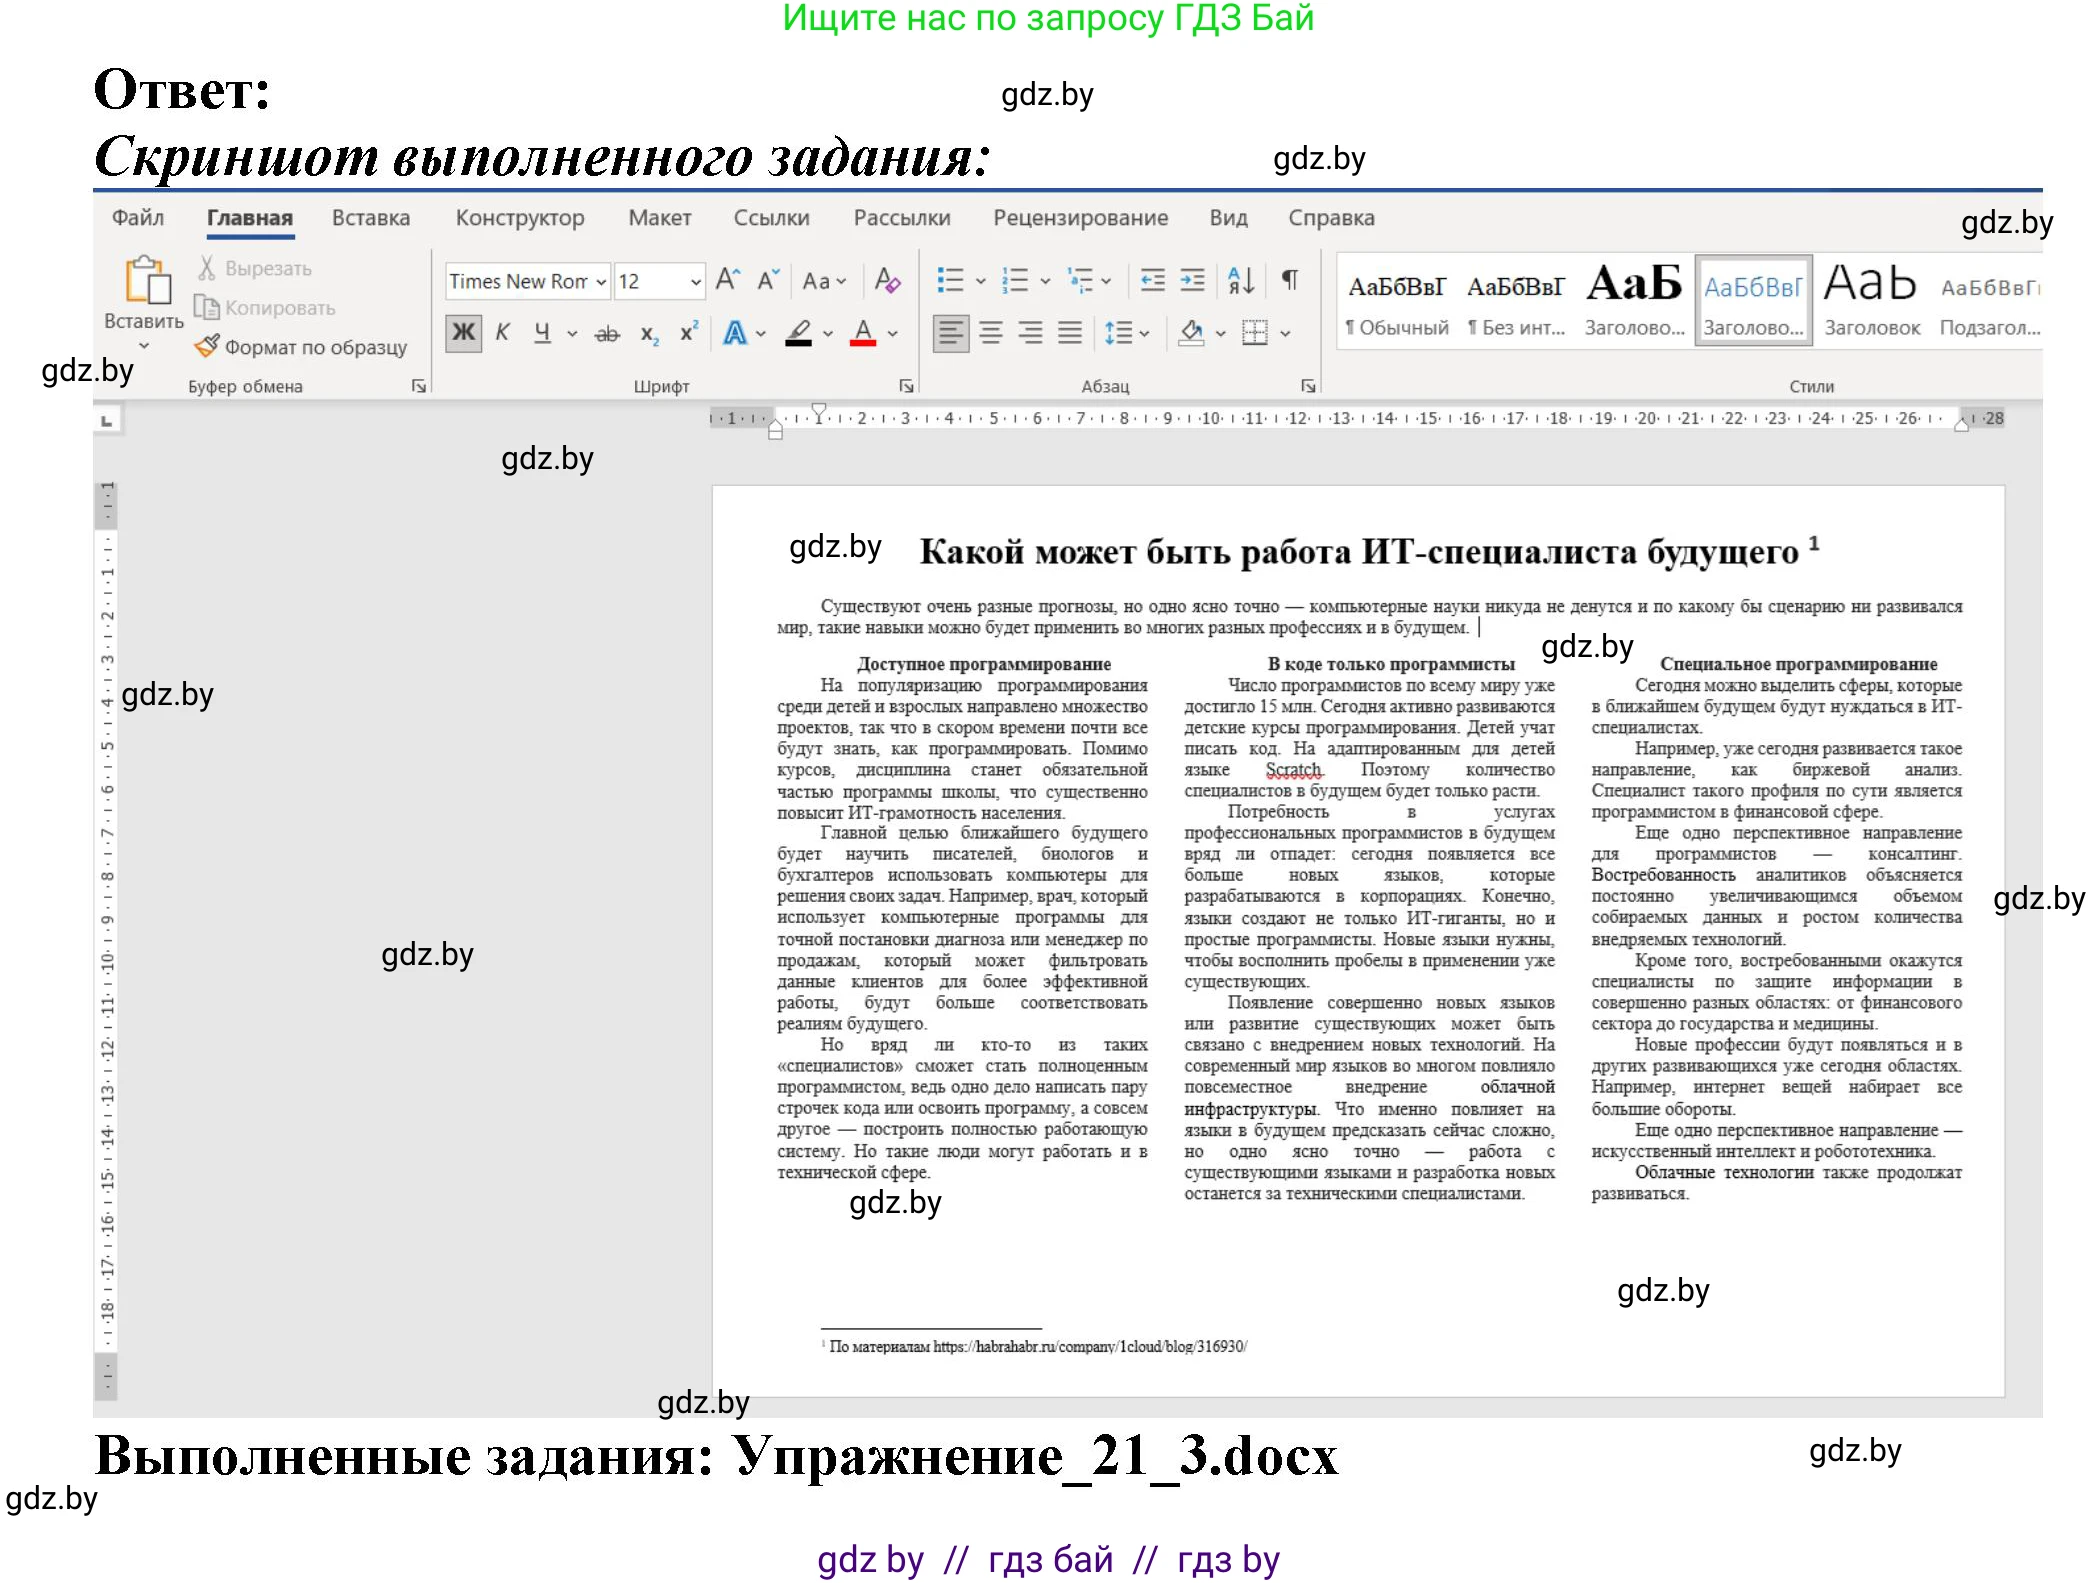
Task: Toggle subscript formatting x₂
Action: click(648, 332)
